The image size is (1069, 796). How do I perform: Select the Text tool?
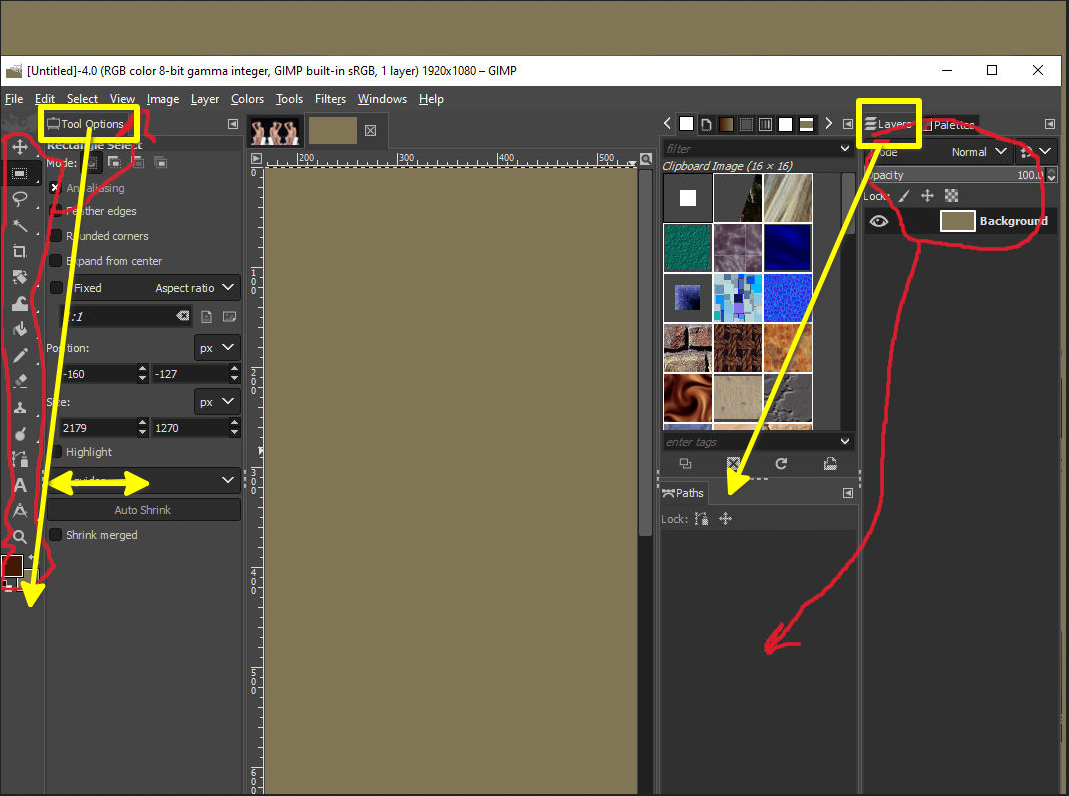pos(20,485)
